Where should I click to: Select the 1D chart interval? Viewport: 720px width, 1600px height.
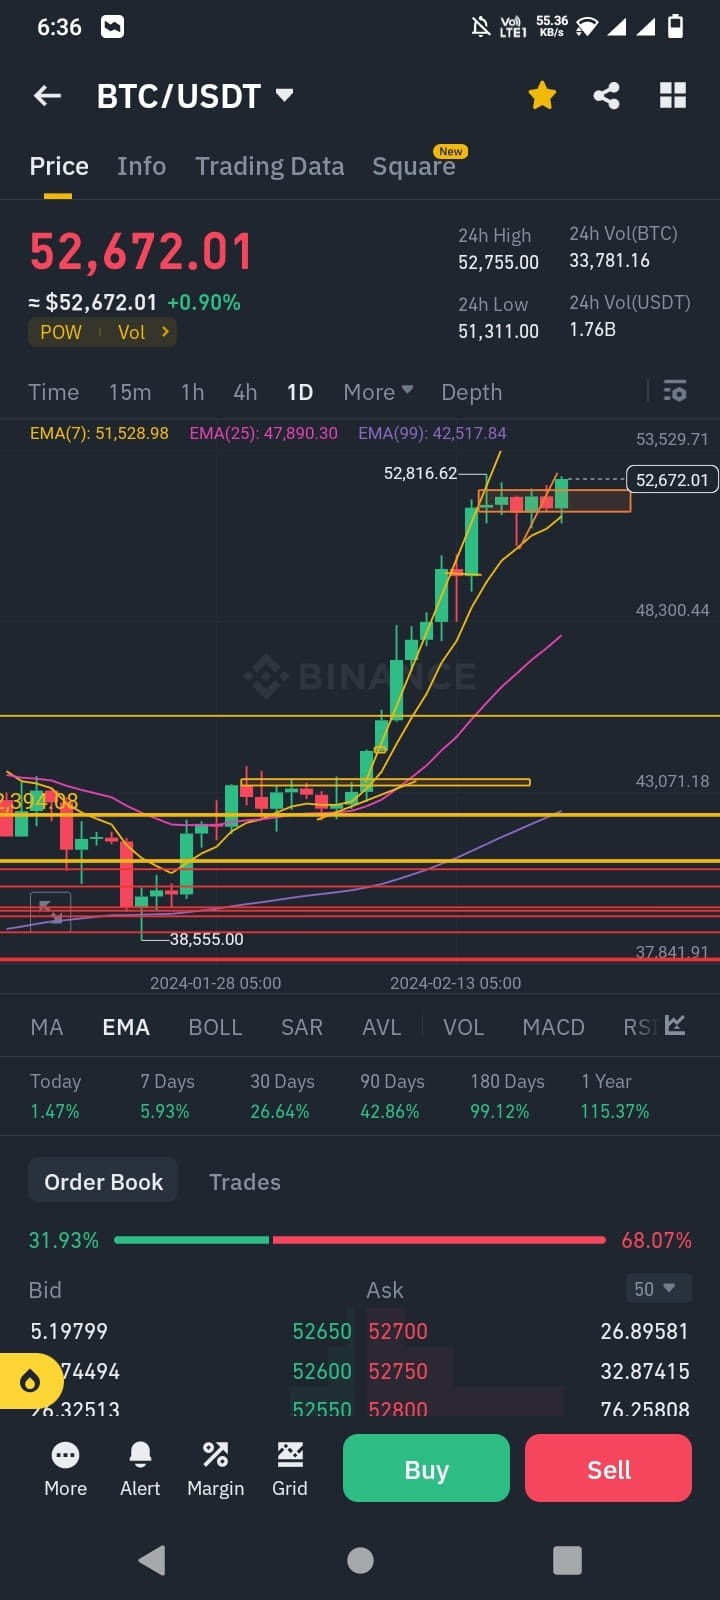pyautogui.click(x=300, y=392)
